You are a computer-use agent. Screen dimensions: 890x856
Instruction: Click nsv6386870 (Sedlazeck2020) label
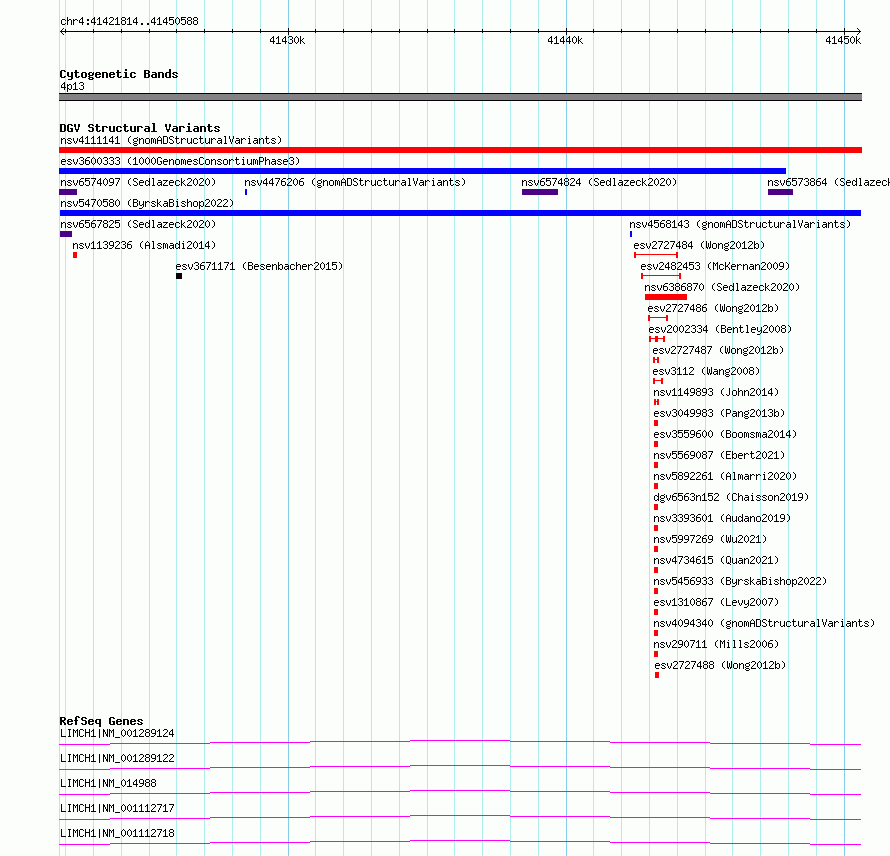tap(722, 287)
